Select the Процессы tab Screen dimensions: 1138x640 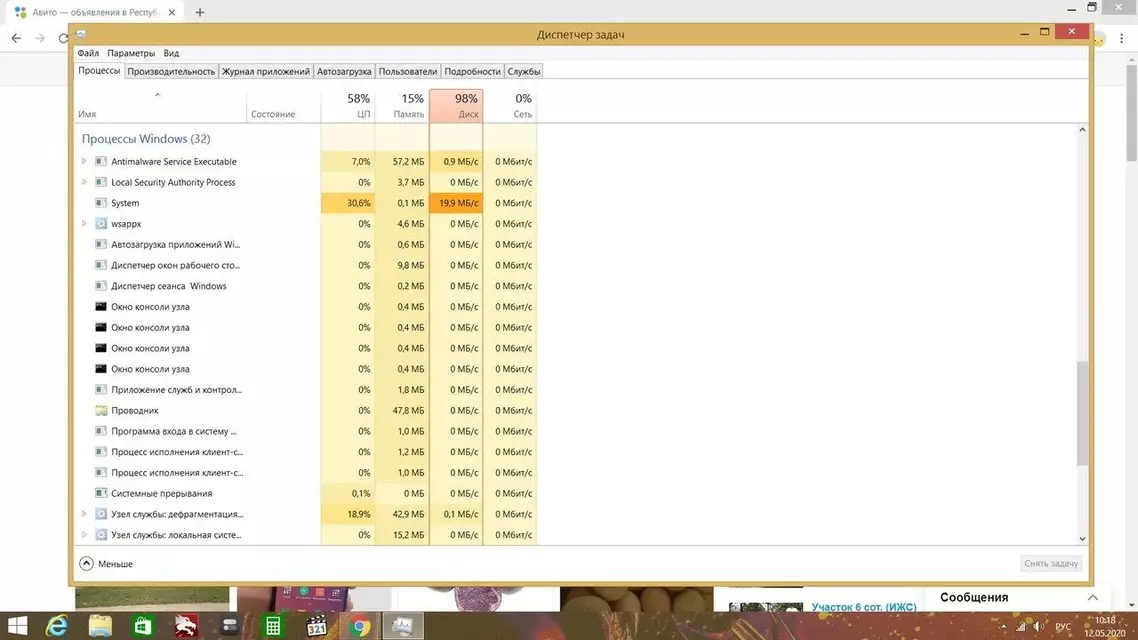[99, 70]
